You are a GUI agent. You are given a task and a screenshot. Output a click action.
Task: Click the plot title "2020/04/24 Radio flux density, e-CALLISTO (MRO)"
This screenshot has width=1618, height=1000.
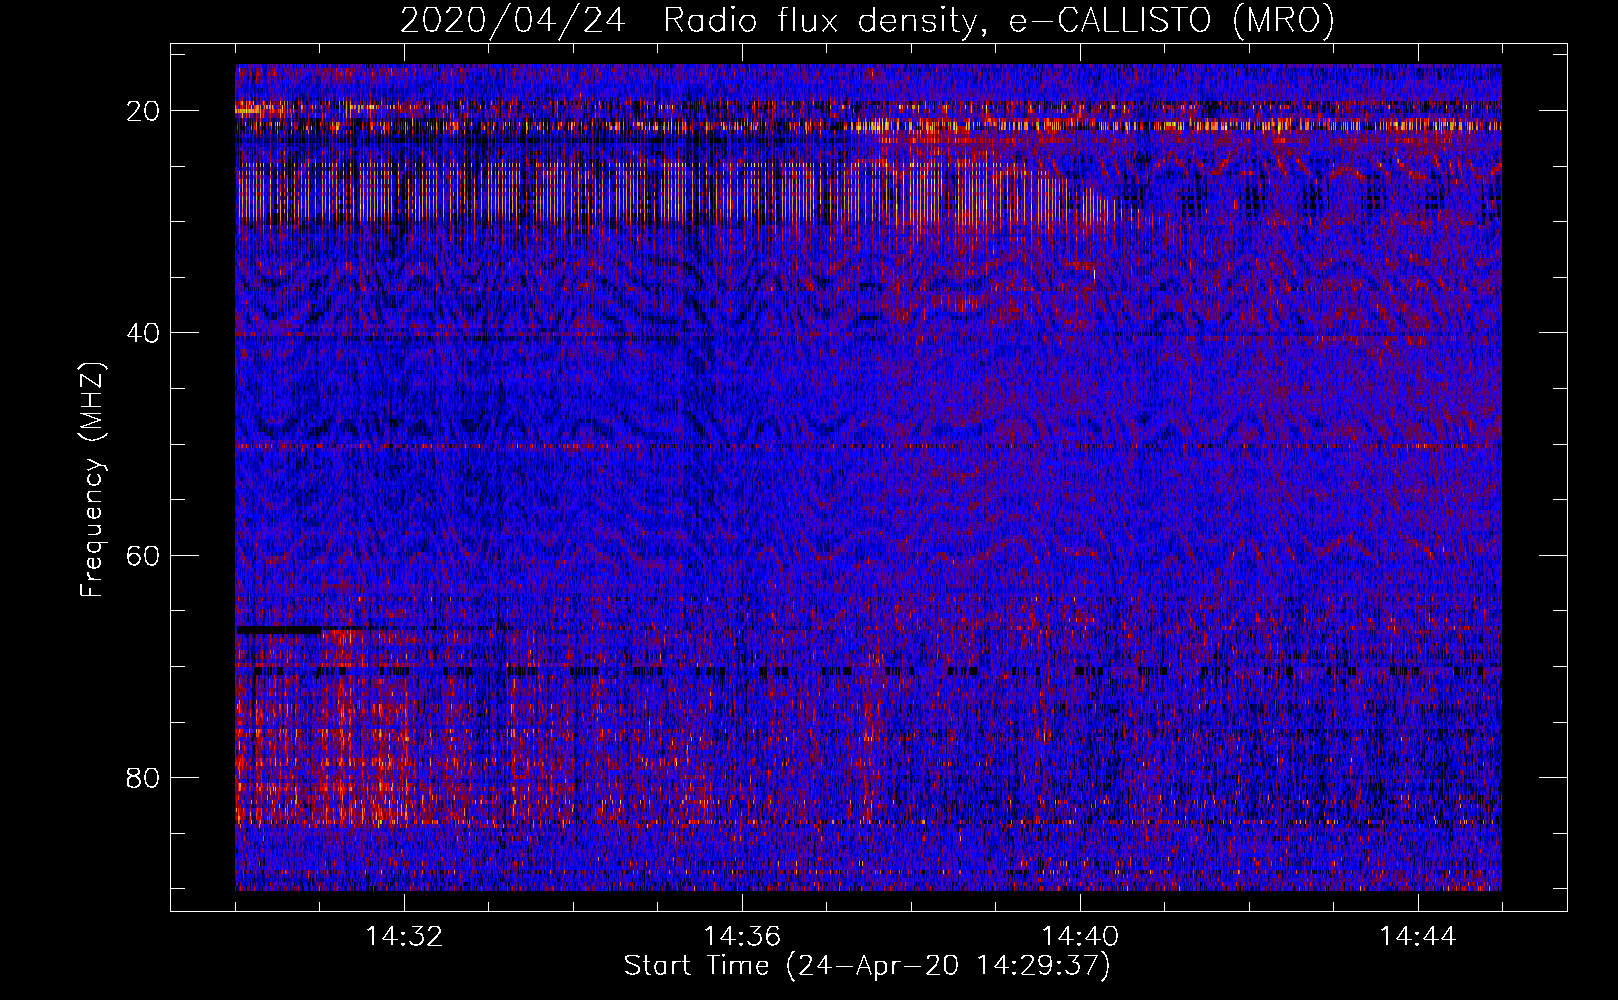(867, 20)
